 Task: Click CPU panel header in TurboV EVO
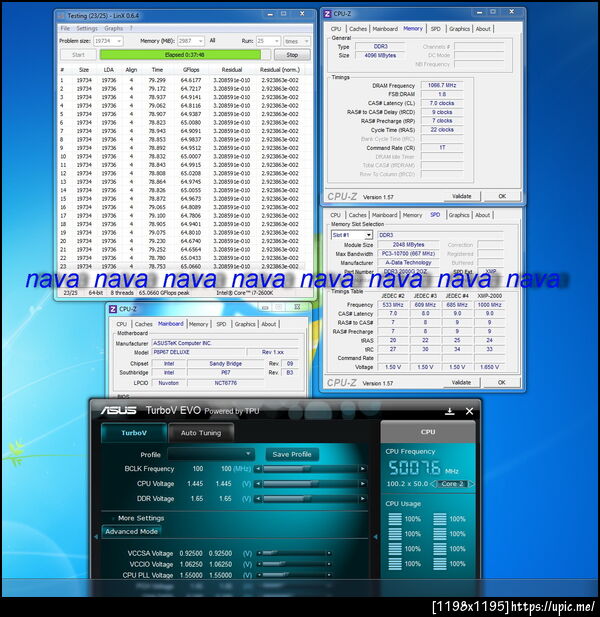click(428, 432)
